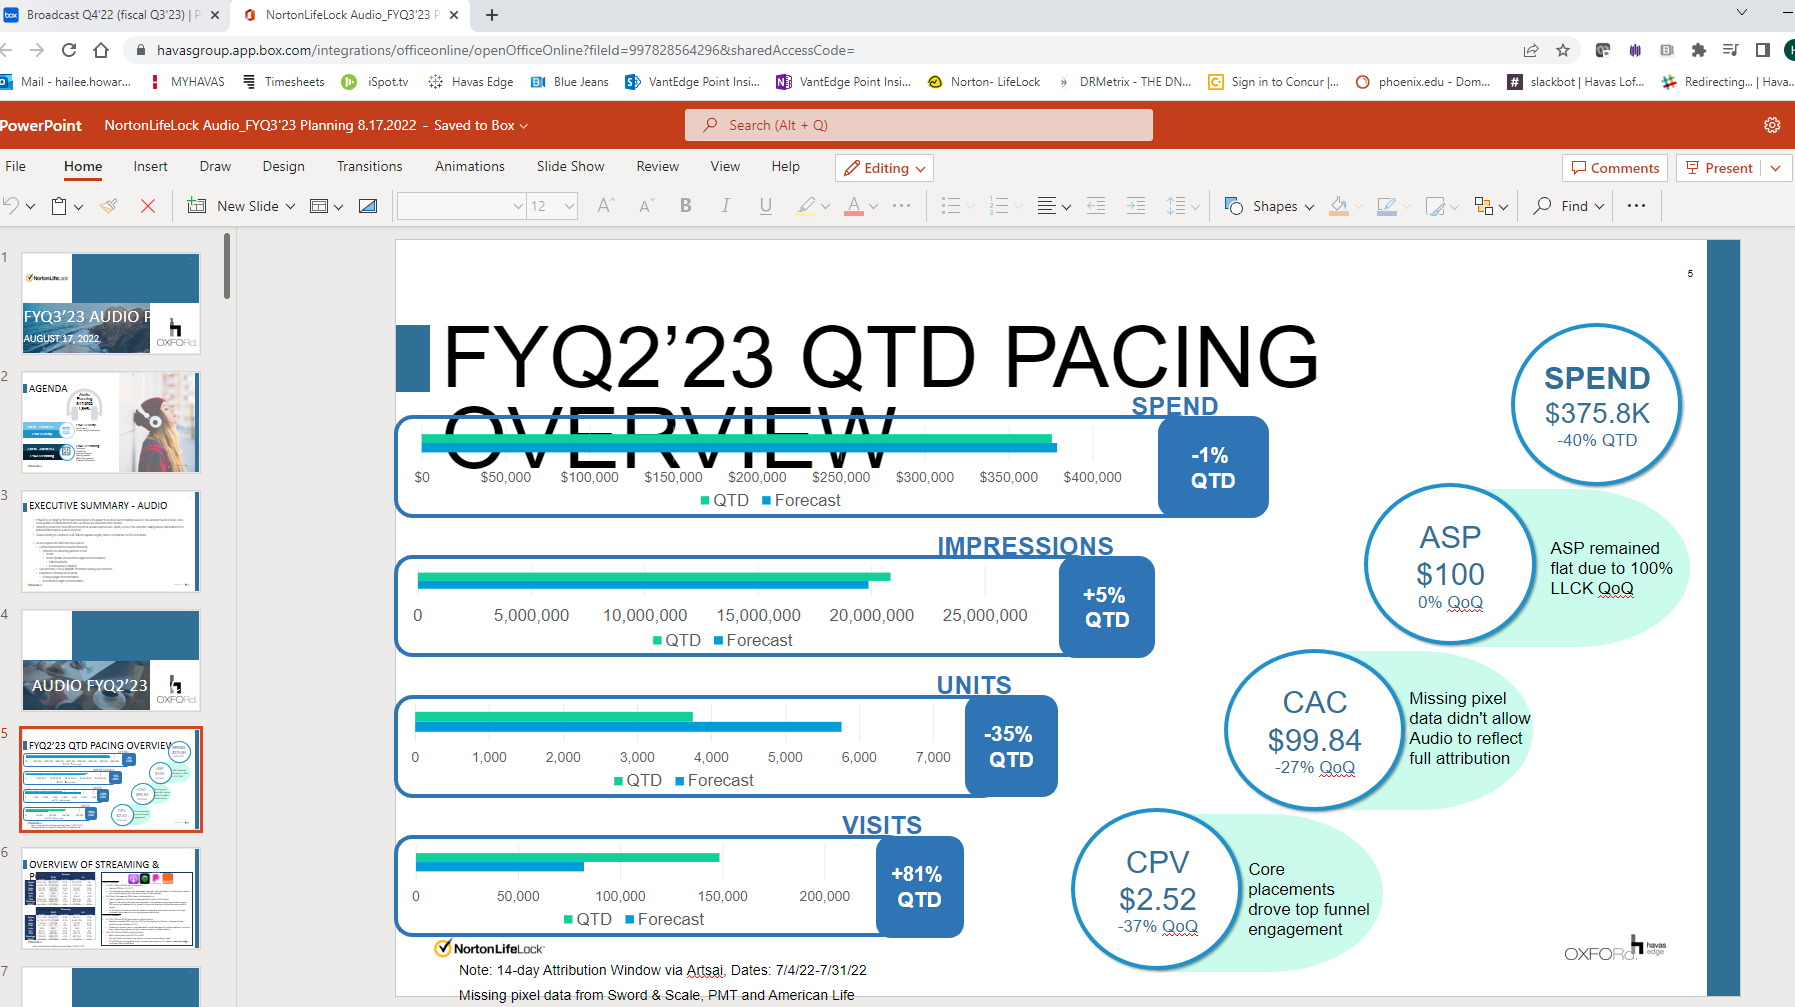Viewport: 1795px width, 1007px height.
Task: Toggle Bold formatting
Action: coord(686,206)
